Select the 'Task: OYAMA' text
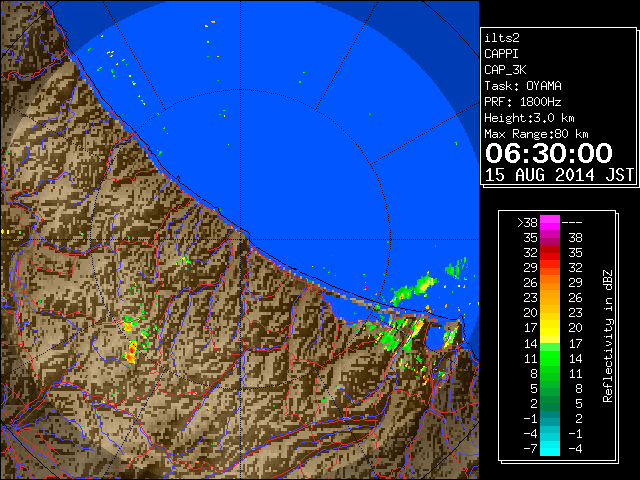 click(x=523, y=86)
